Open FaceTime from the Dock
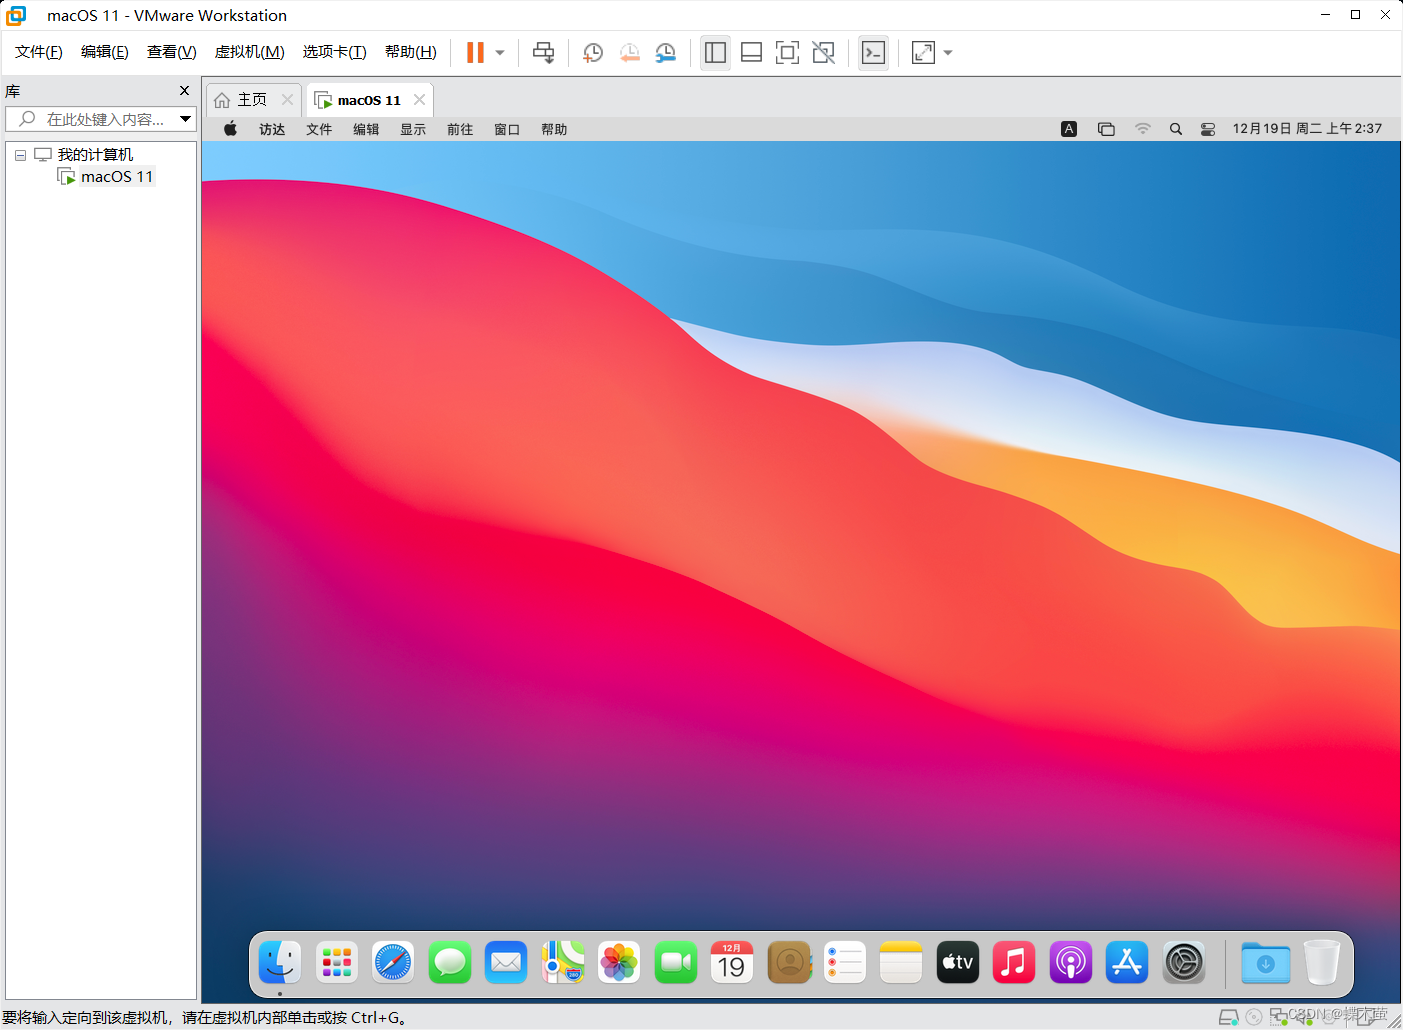This screenshot has width=1403, height=1030. pos(676,963)
